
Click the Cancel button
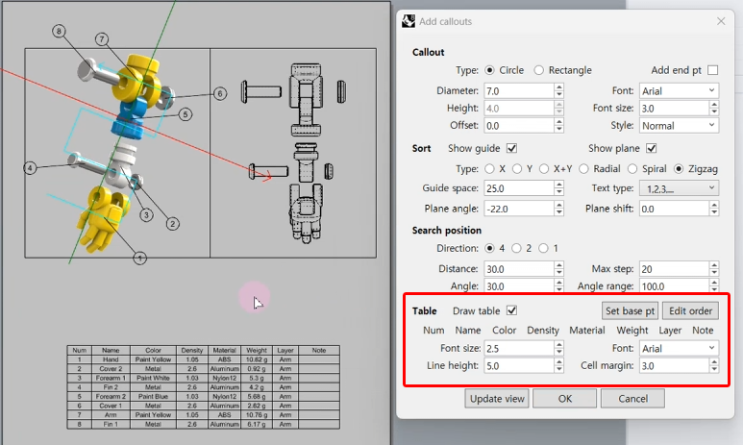tap(633, 399)
